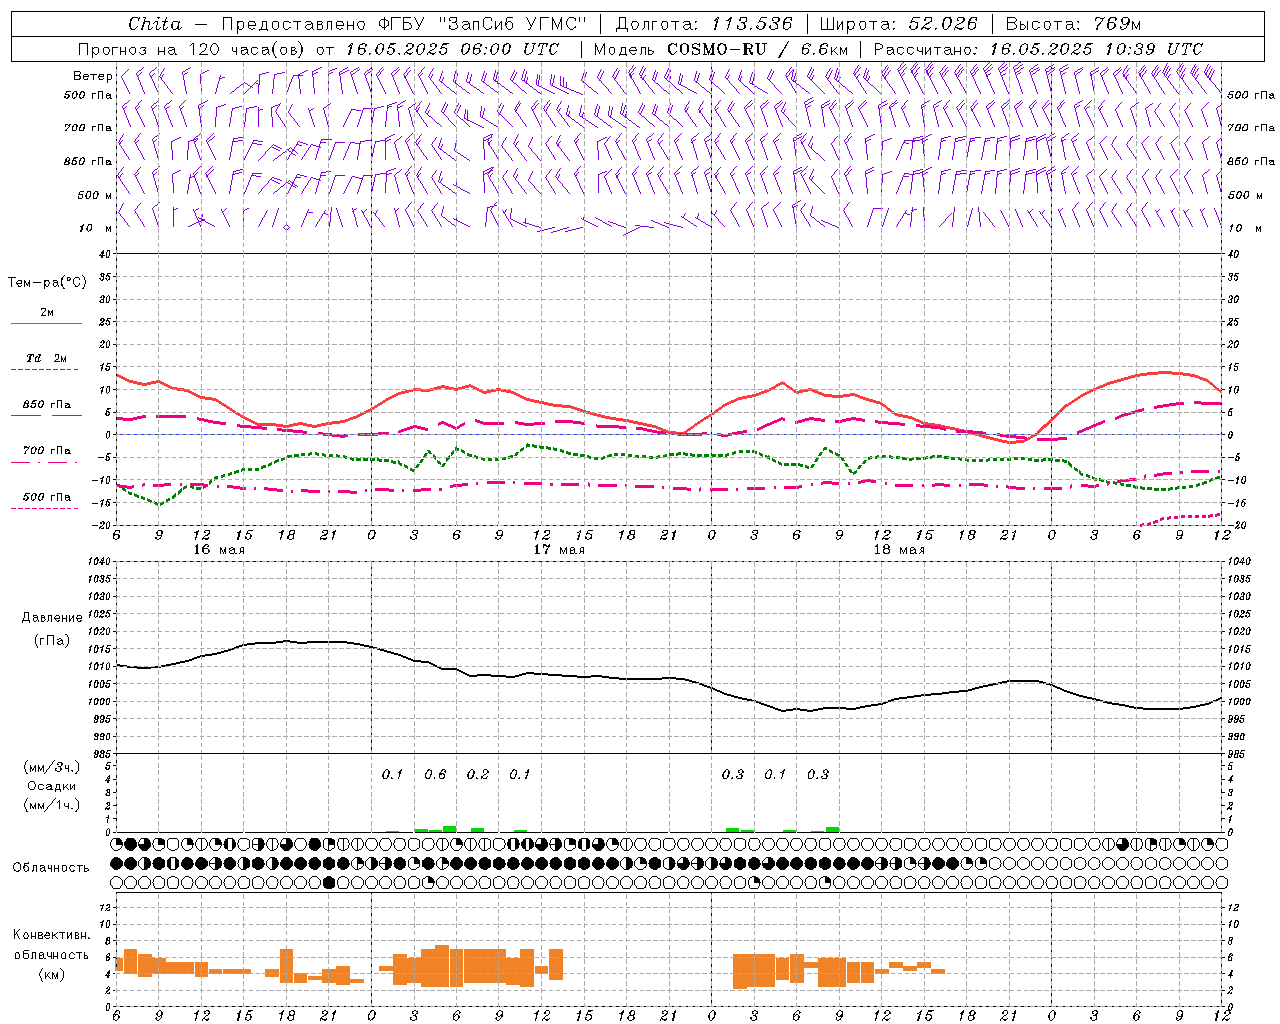Click the "0.6" precipitation value
The width and height of the screenshot is (1280, 1024).
click(x=435, y=774)
